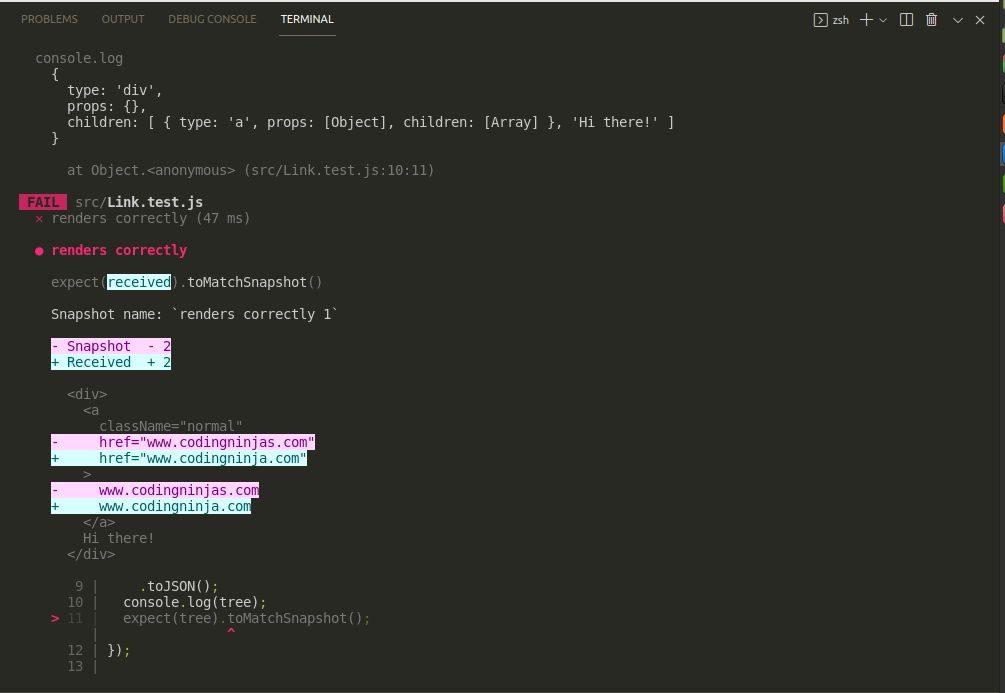
Task: Click '.toMatchSnapshot()' in the expect line
Action: click(x=251, y=282)
